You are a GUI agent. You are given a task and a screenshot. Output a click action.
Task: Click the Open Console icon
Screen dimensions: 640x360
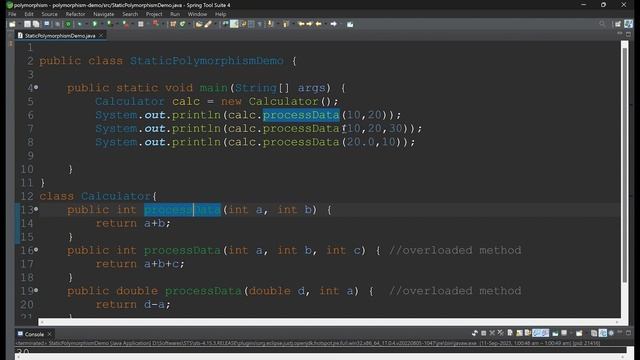point(579,333)
